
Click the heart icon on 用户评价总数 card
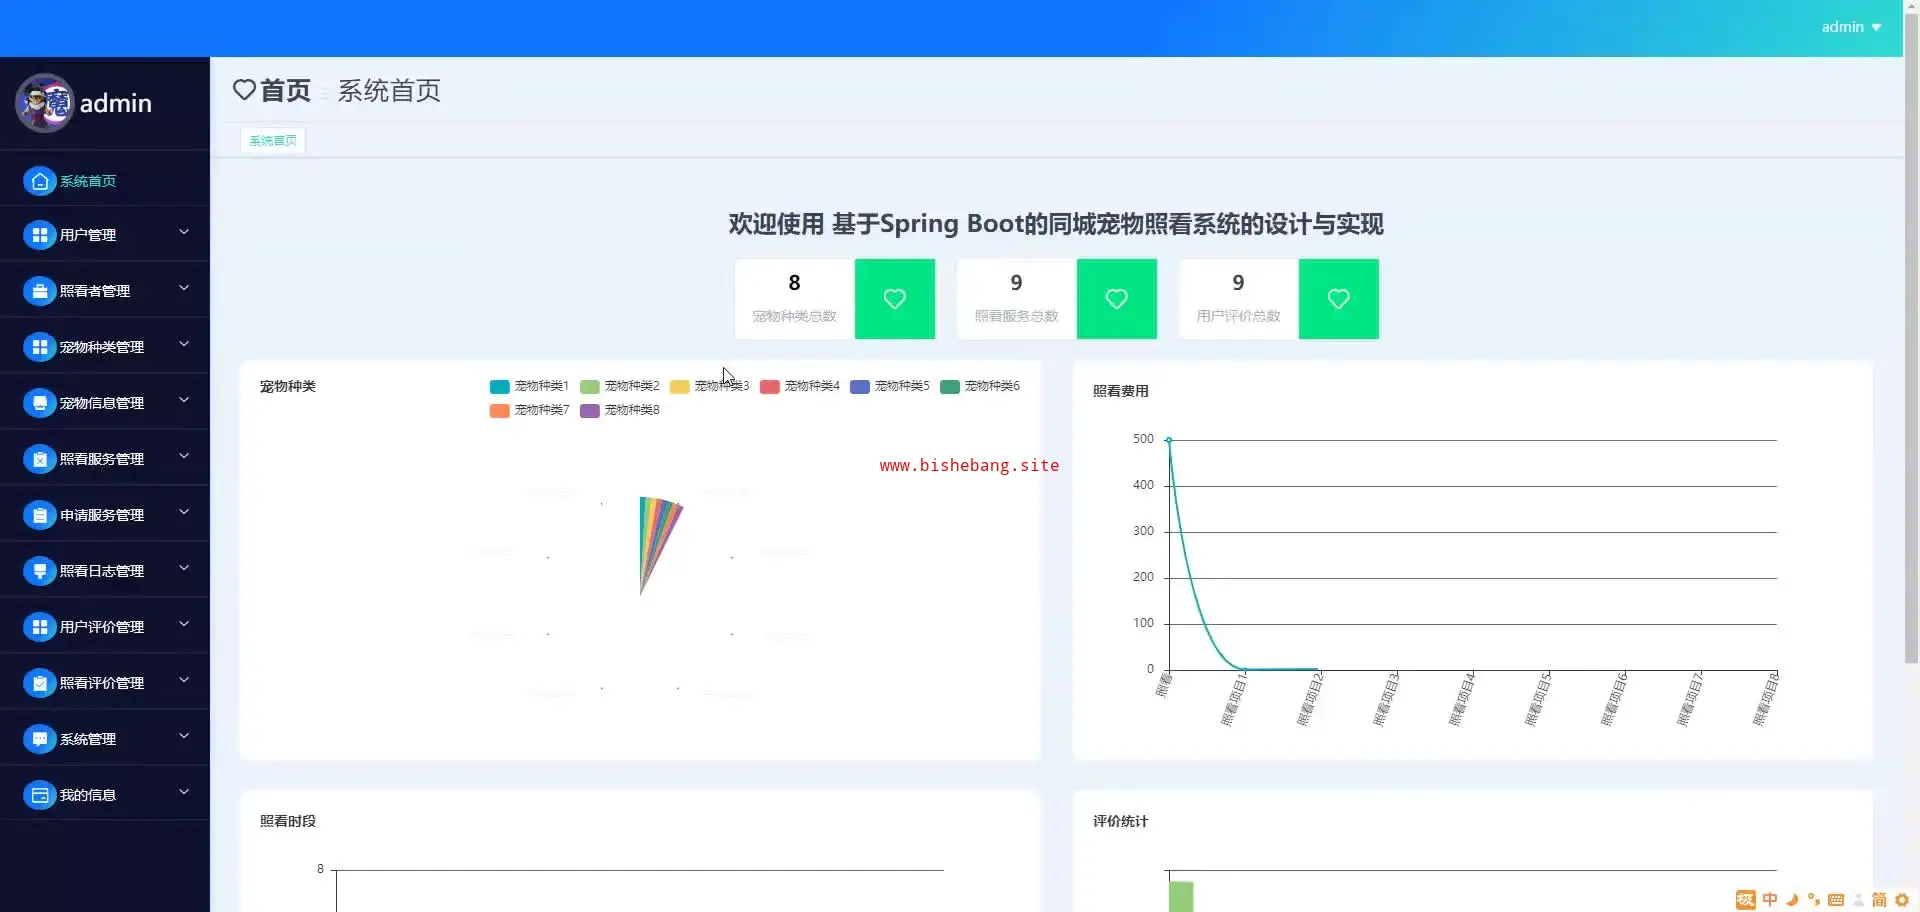[x=1339, y=299]
